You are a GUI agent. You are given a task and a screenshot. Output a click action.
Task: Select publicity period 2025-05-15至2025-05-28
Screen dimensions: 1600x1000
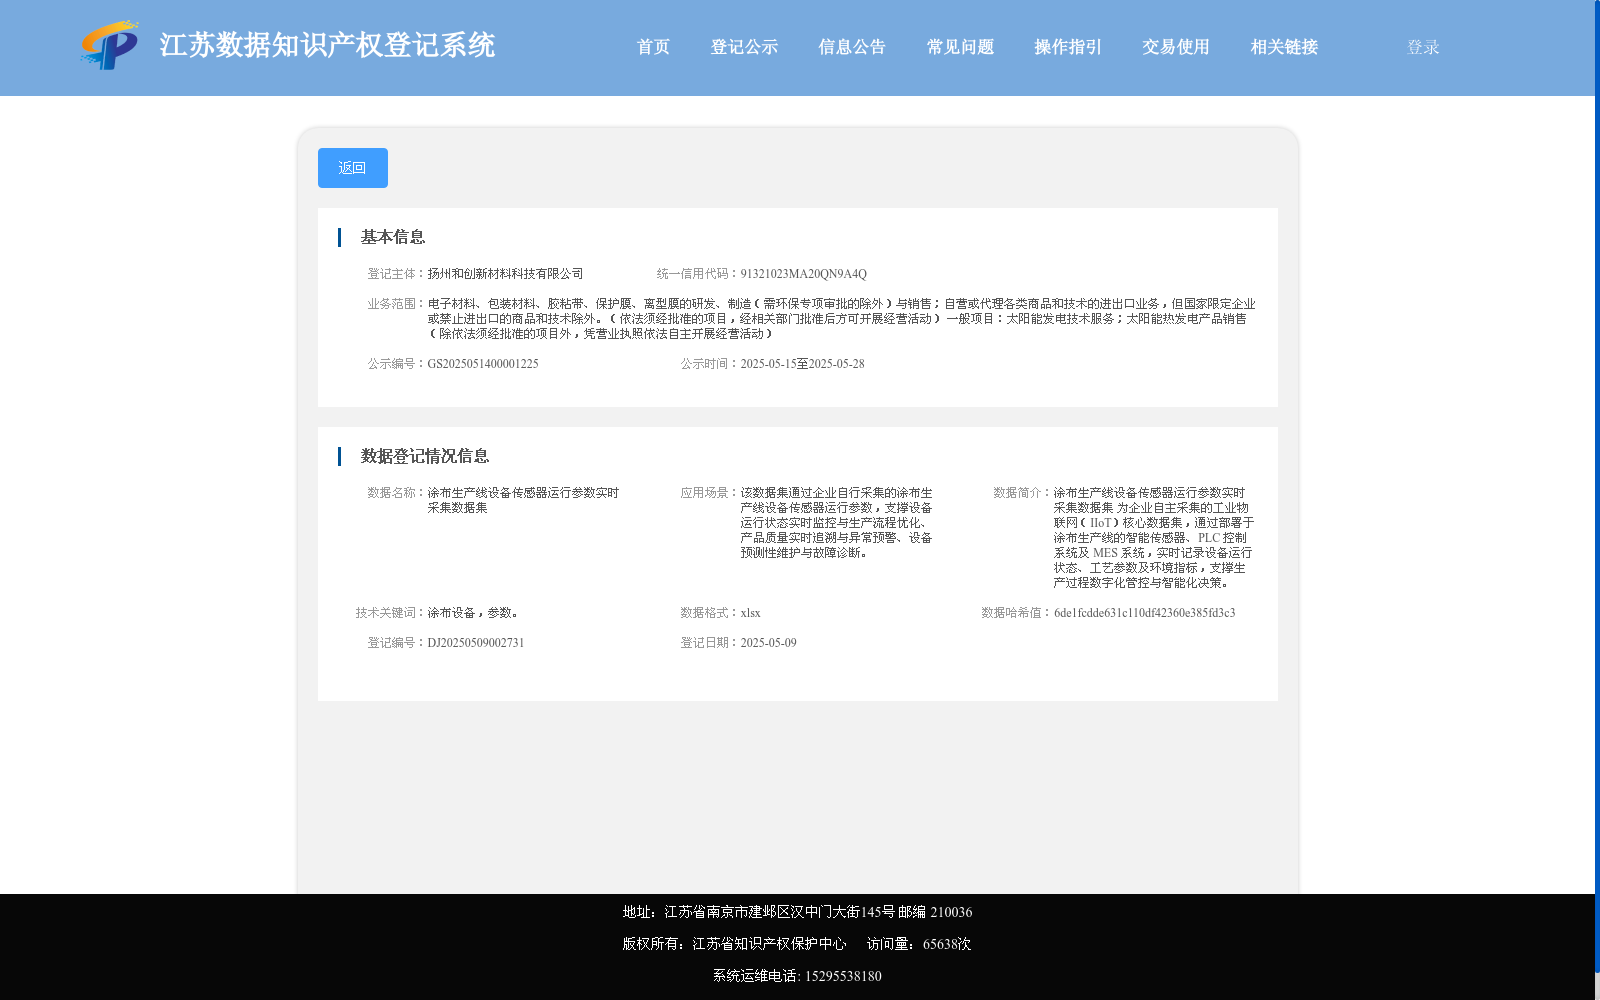coord(802,364)
